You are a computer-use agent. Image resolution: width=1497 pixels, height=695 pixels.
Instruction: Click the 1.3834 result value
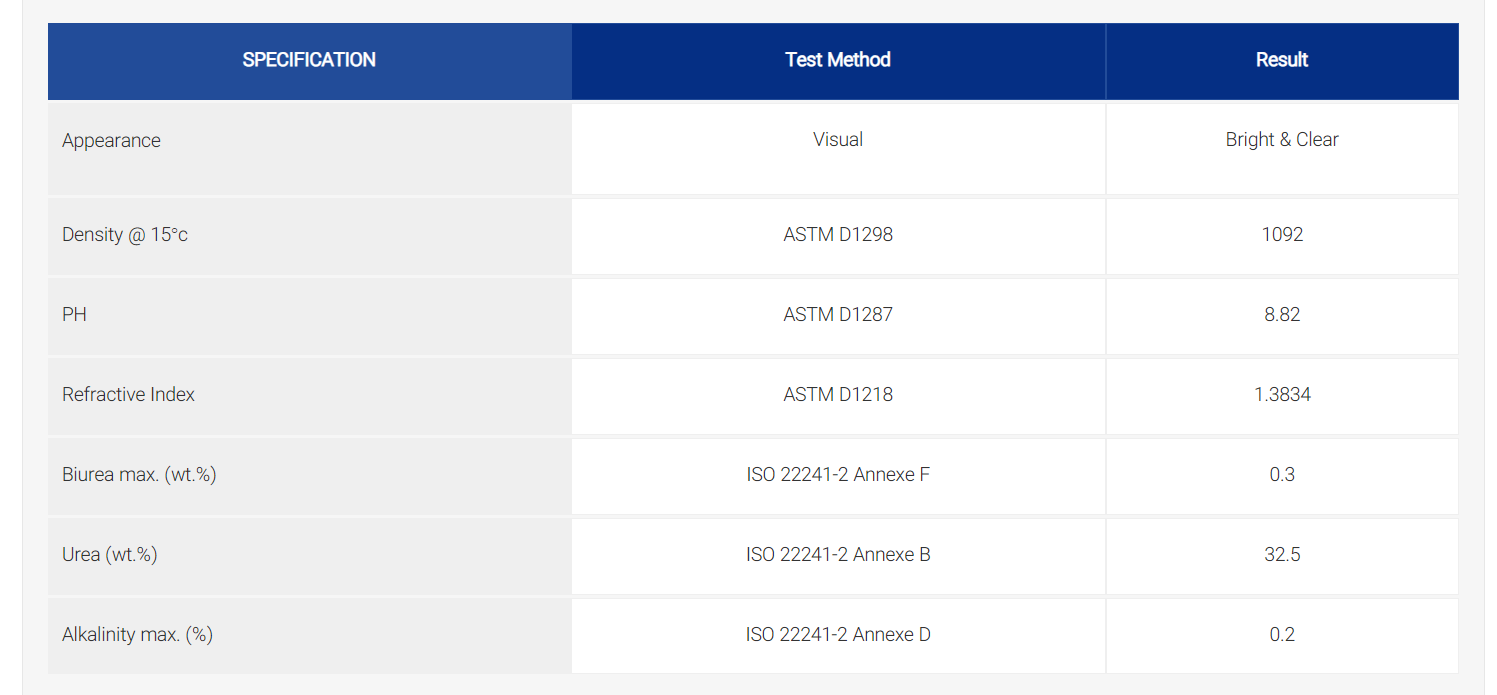[x=1282, y=396]
